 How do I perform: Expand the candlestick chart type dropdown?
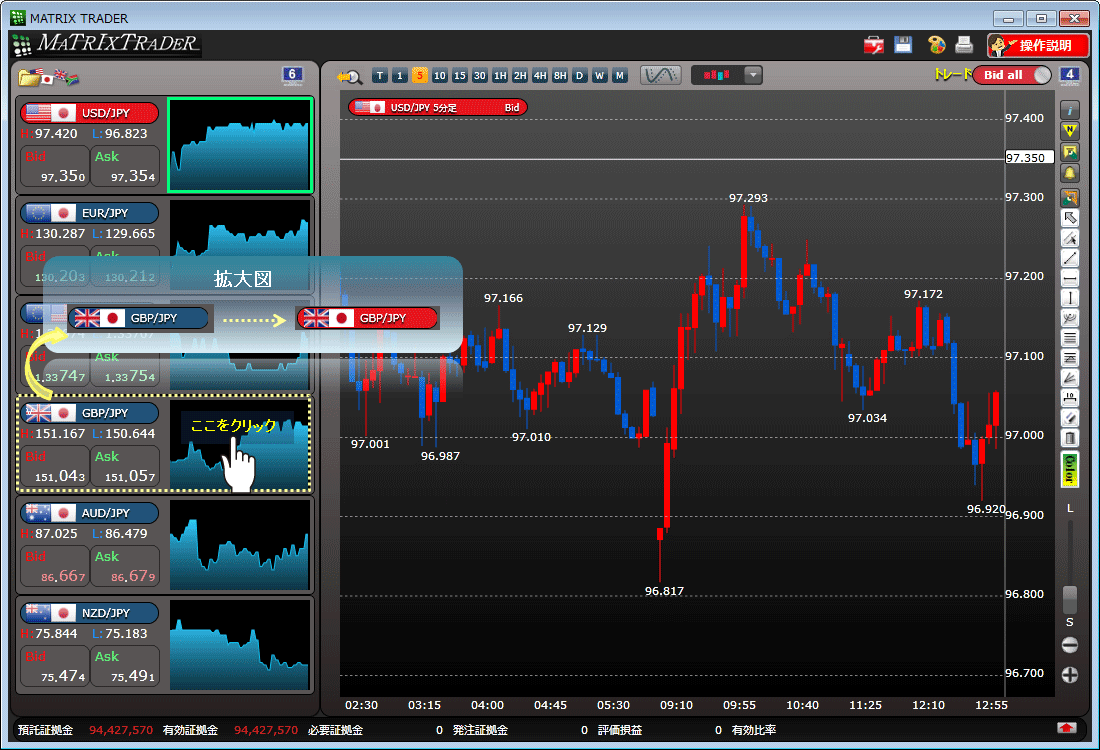[x=753, y=75]
